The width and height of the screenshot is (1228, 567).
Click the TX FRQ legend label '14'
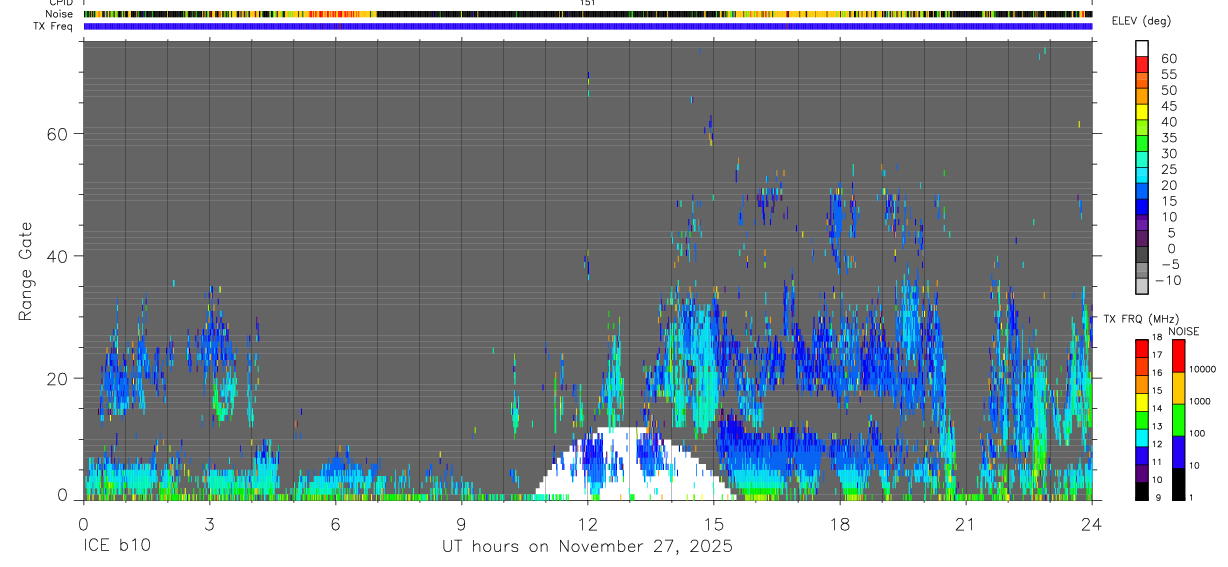point(1157,408)
